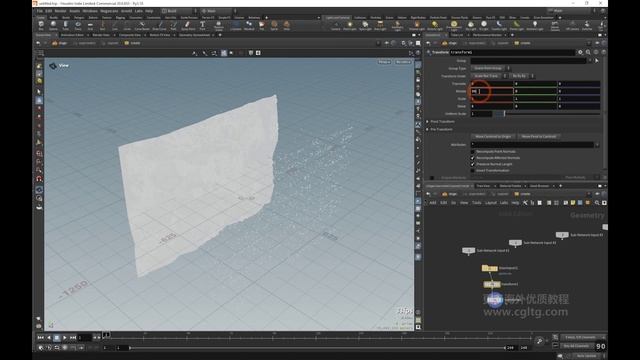Click the Uniform Scale slider handle

504,114
